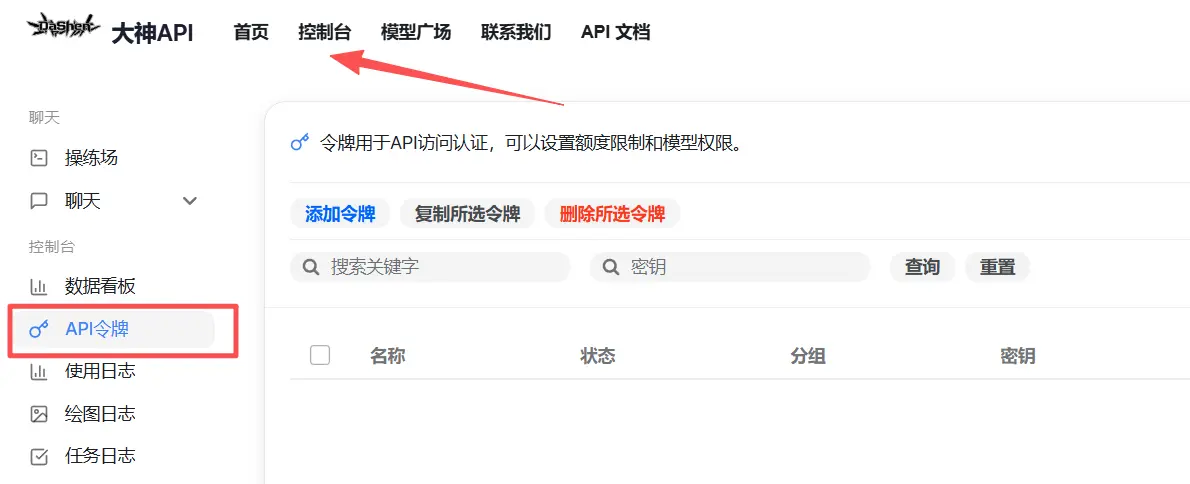The height and width of the screenshot is (484, 1190).
Task: Click the 绘图日志 image icon
Action: [39, 414]
